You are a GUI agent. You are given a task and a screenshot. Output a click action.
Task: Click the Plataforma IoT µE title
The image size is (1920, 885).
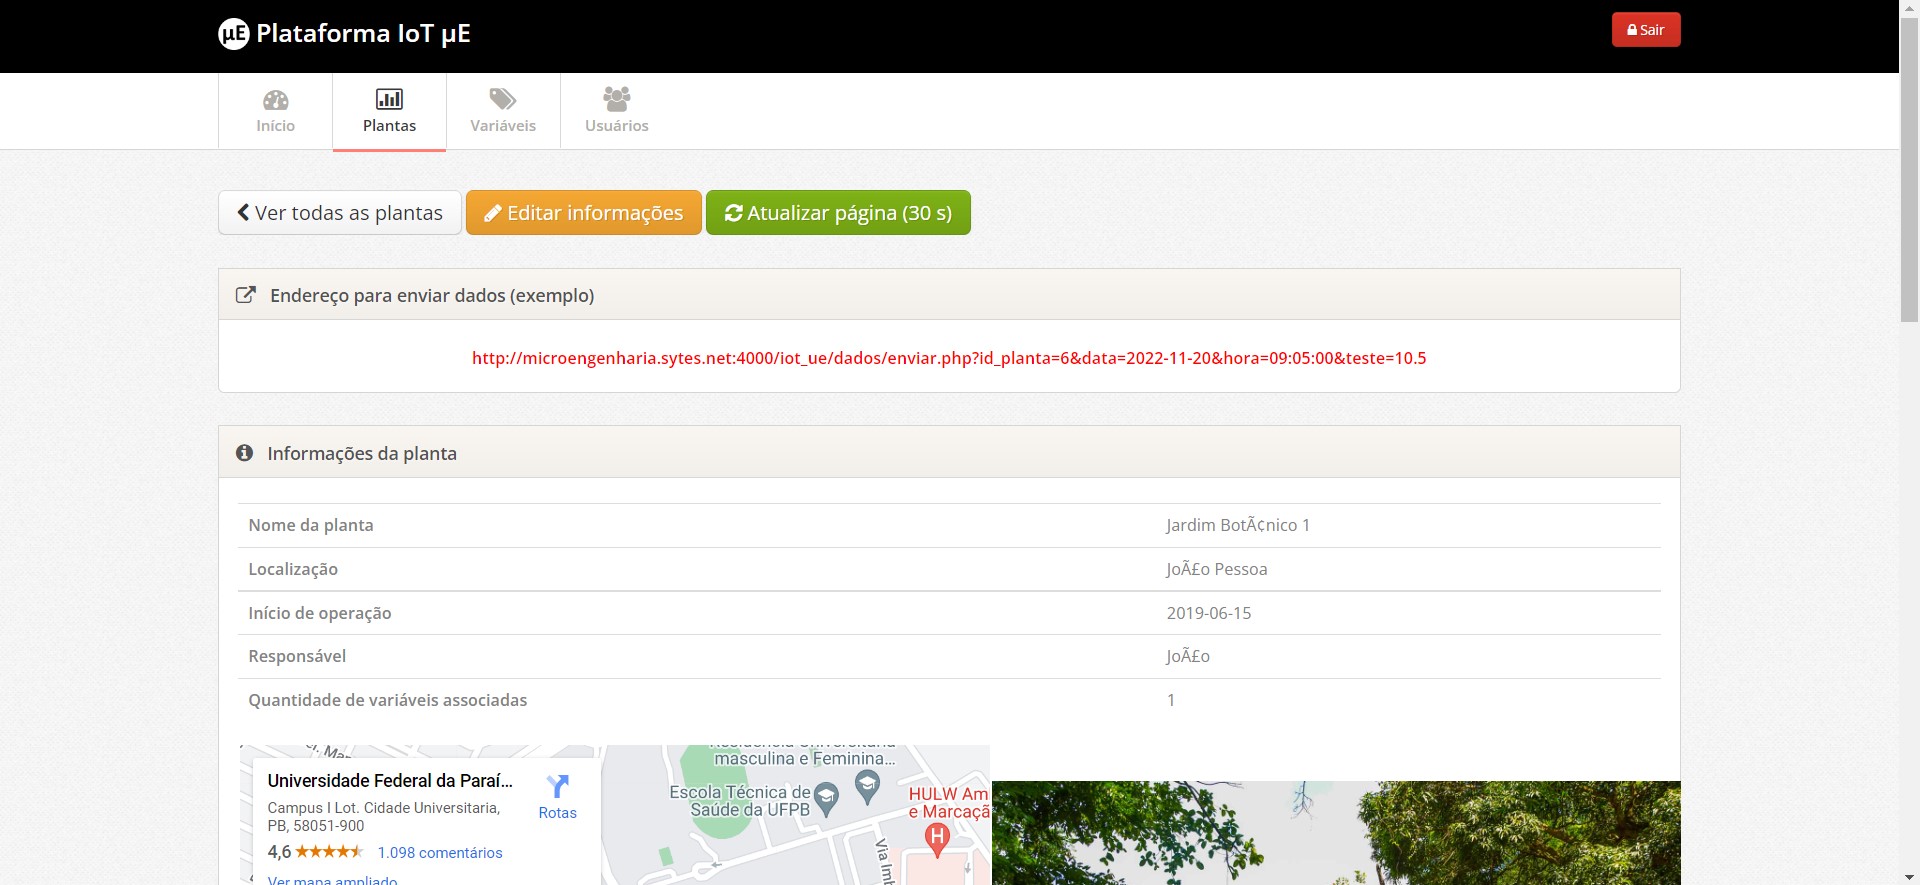click(x=363, y=34)
